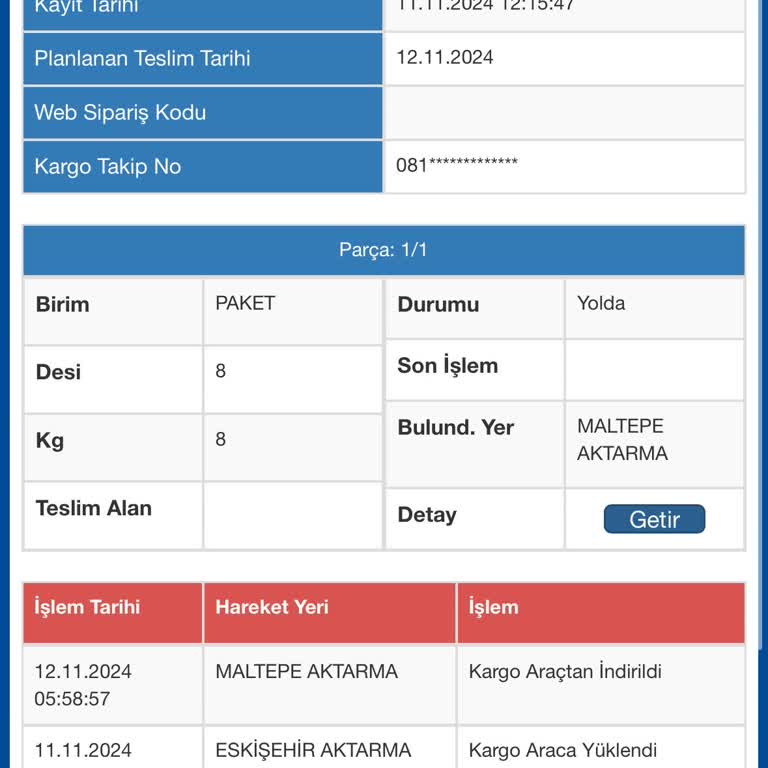Click the Parça: 1/1 header

click(384, 250)
